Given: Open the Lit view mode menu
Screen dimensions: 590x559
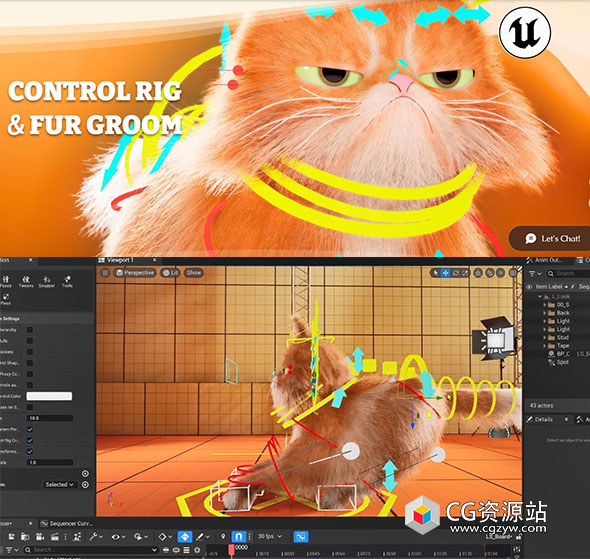Looking at the screenshot, I should 170,273.
